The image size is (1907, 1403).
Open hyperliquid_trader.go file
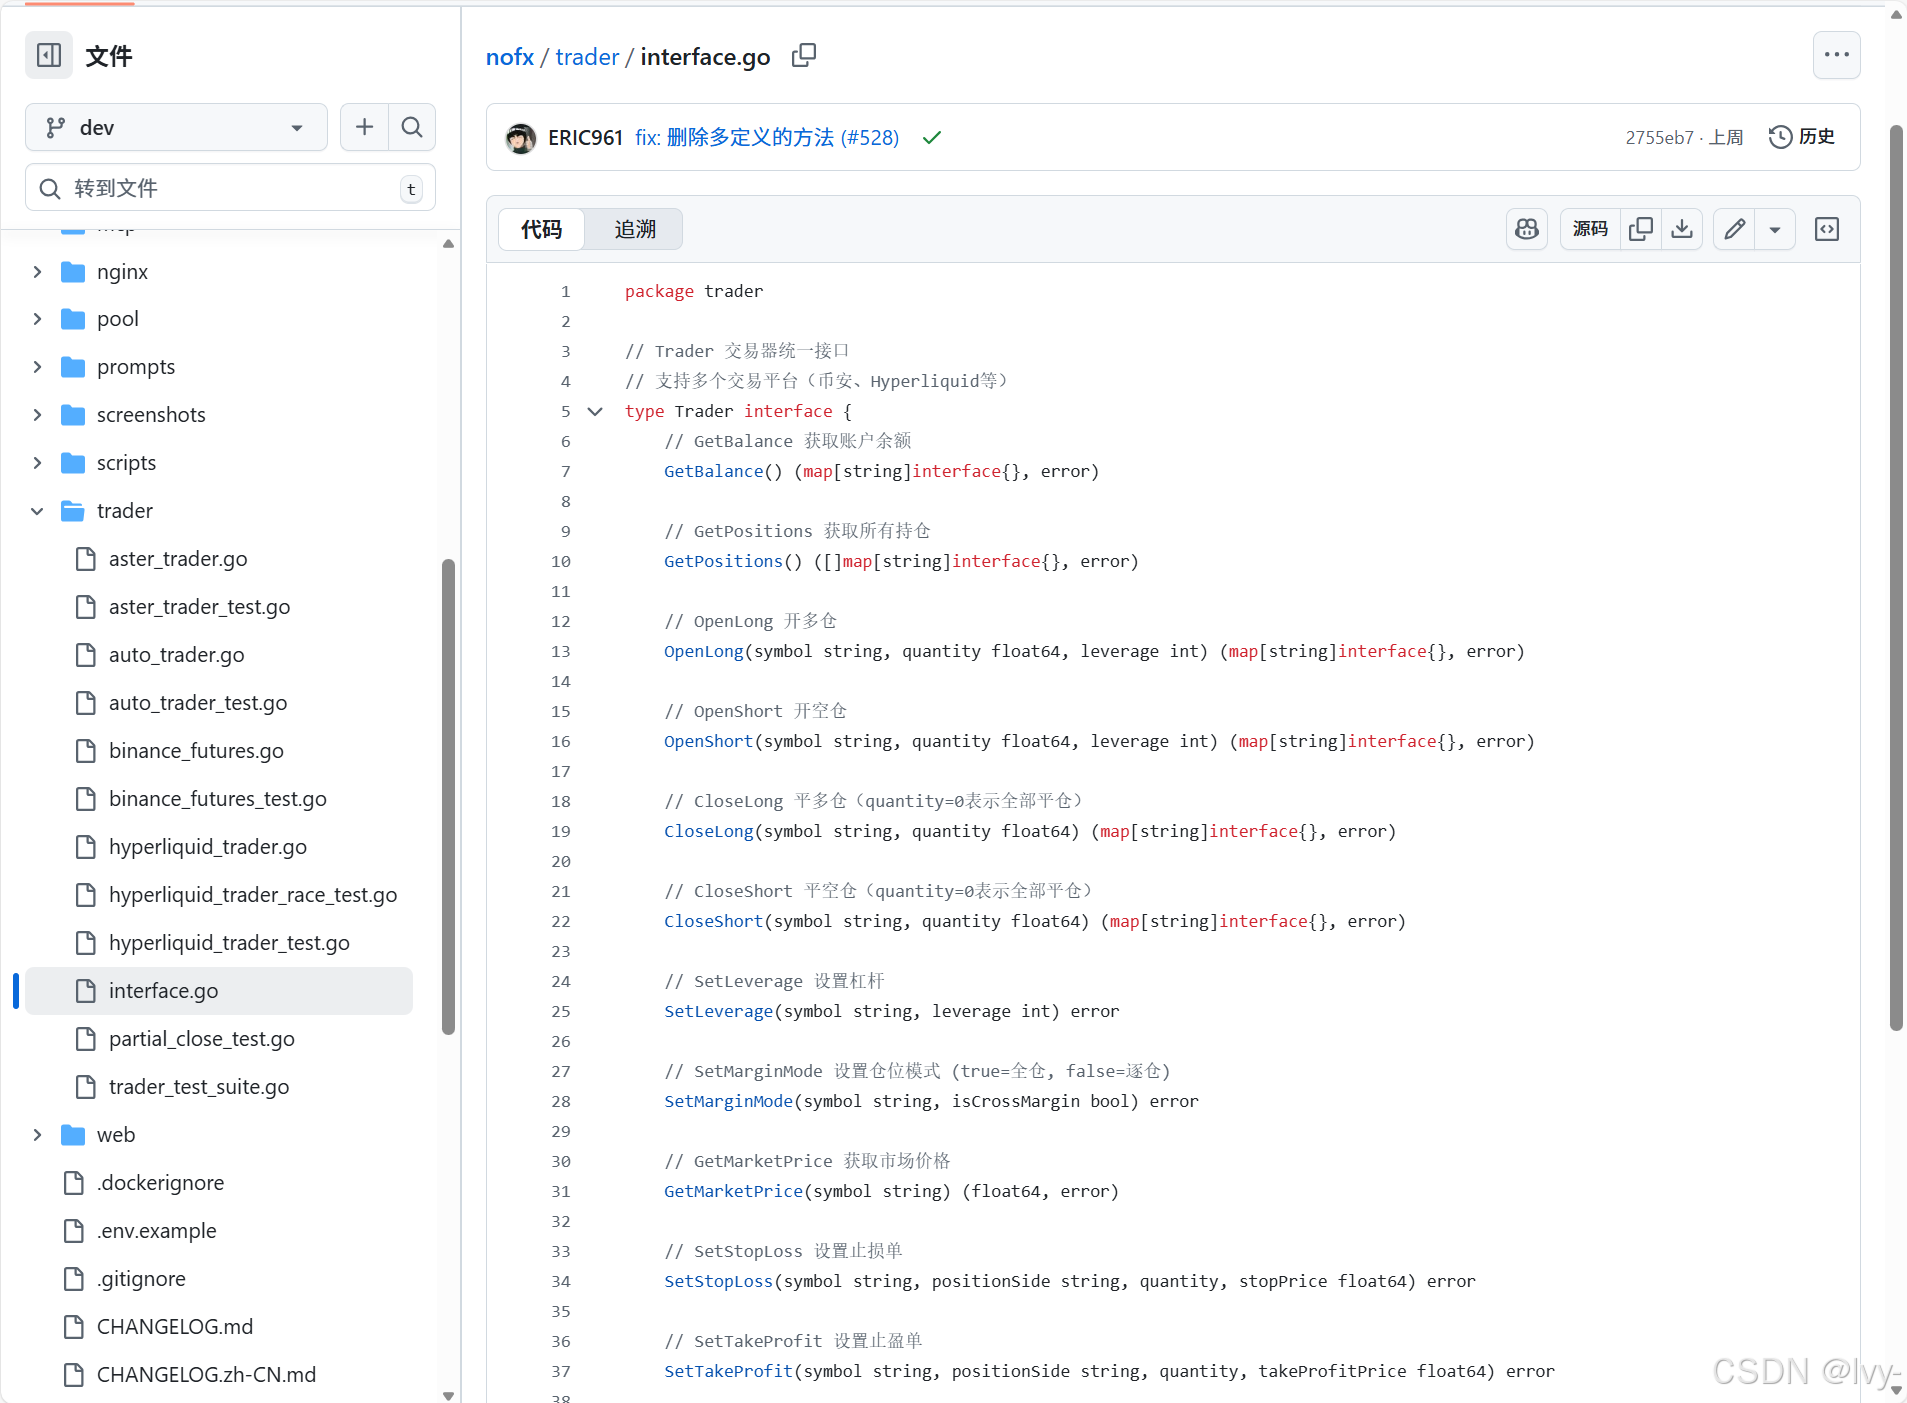[x=208, y=847]
